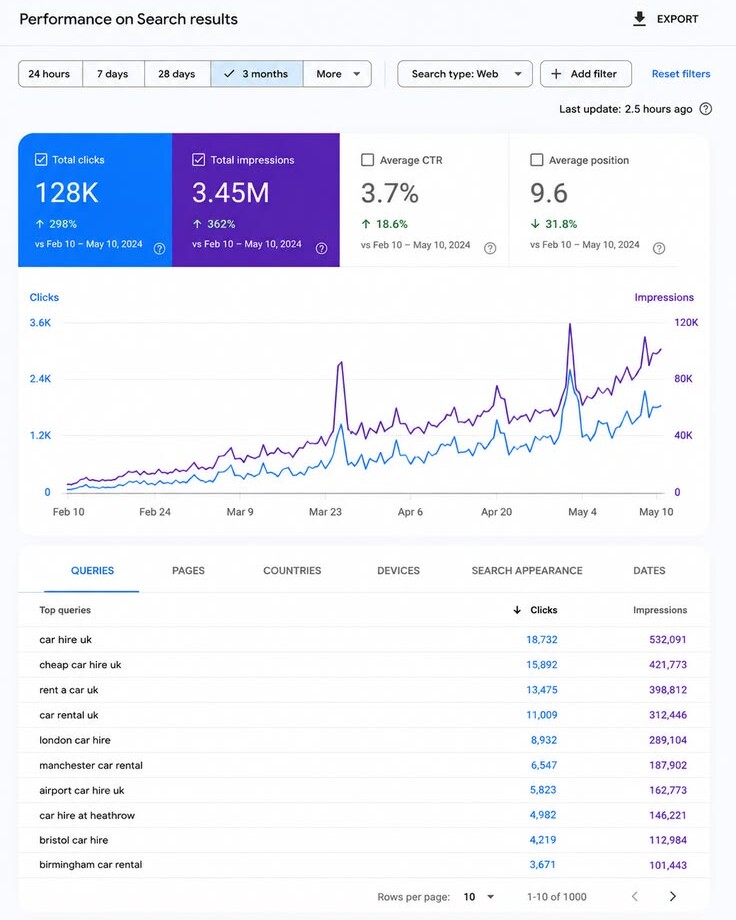Click the '1-10 of 1000' pagination text
Image resolution: width=736 pixels, height=920 pixels.
coord(556,897)
